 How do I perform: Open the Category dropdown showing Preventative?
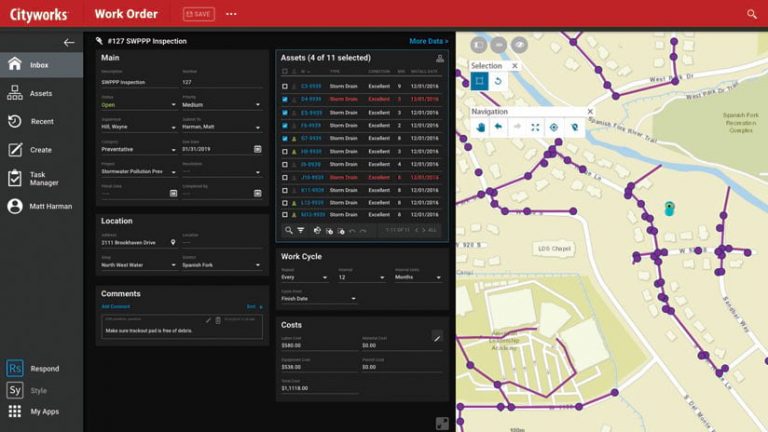(139, 149)
